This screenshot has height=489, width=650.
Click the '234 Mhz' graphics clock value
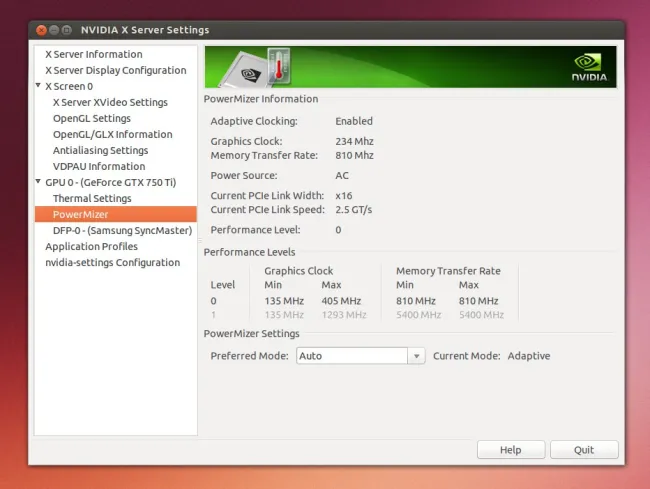pos(354,141)
